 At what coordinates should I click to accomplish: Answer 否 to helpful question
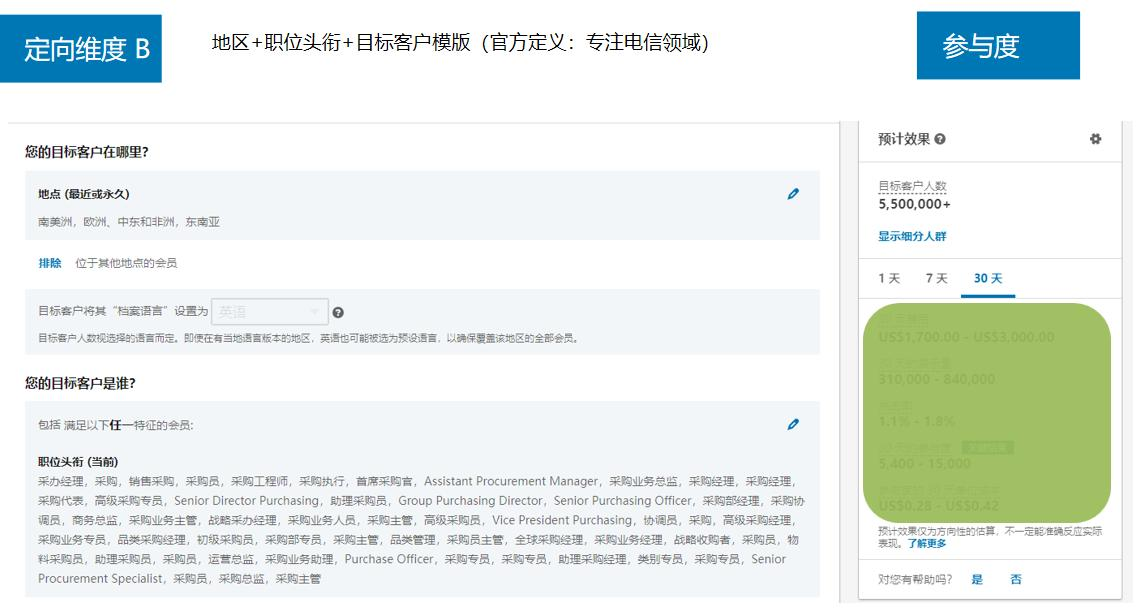[x=1016, y=579]
